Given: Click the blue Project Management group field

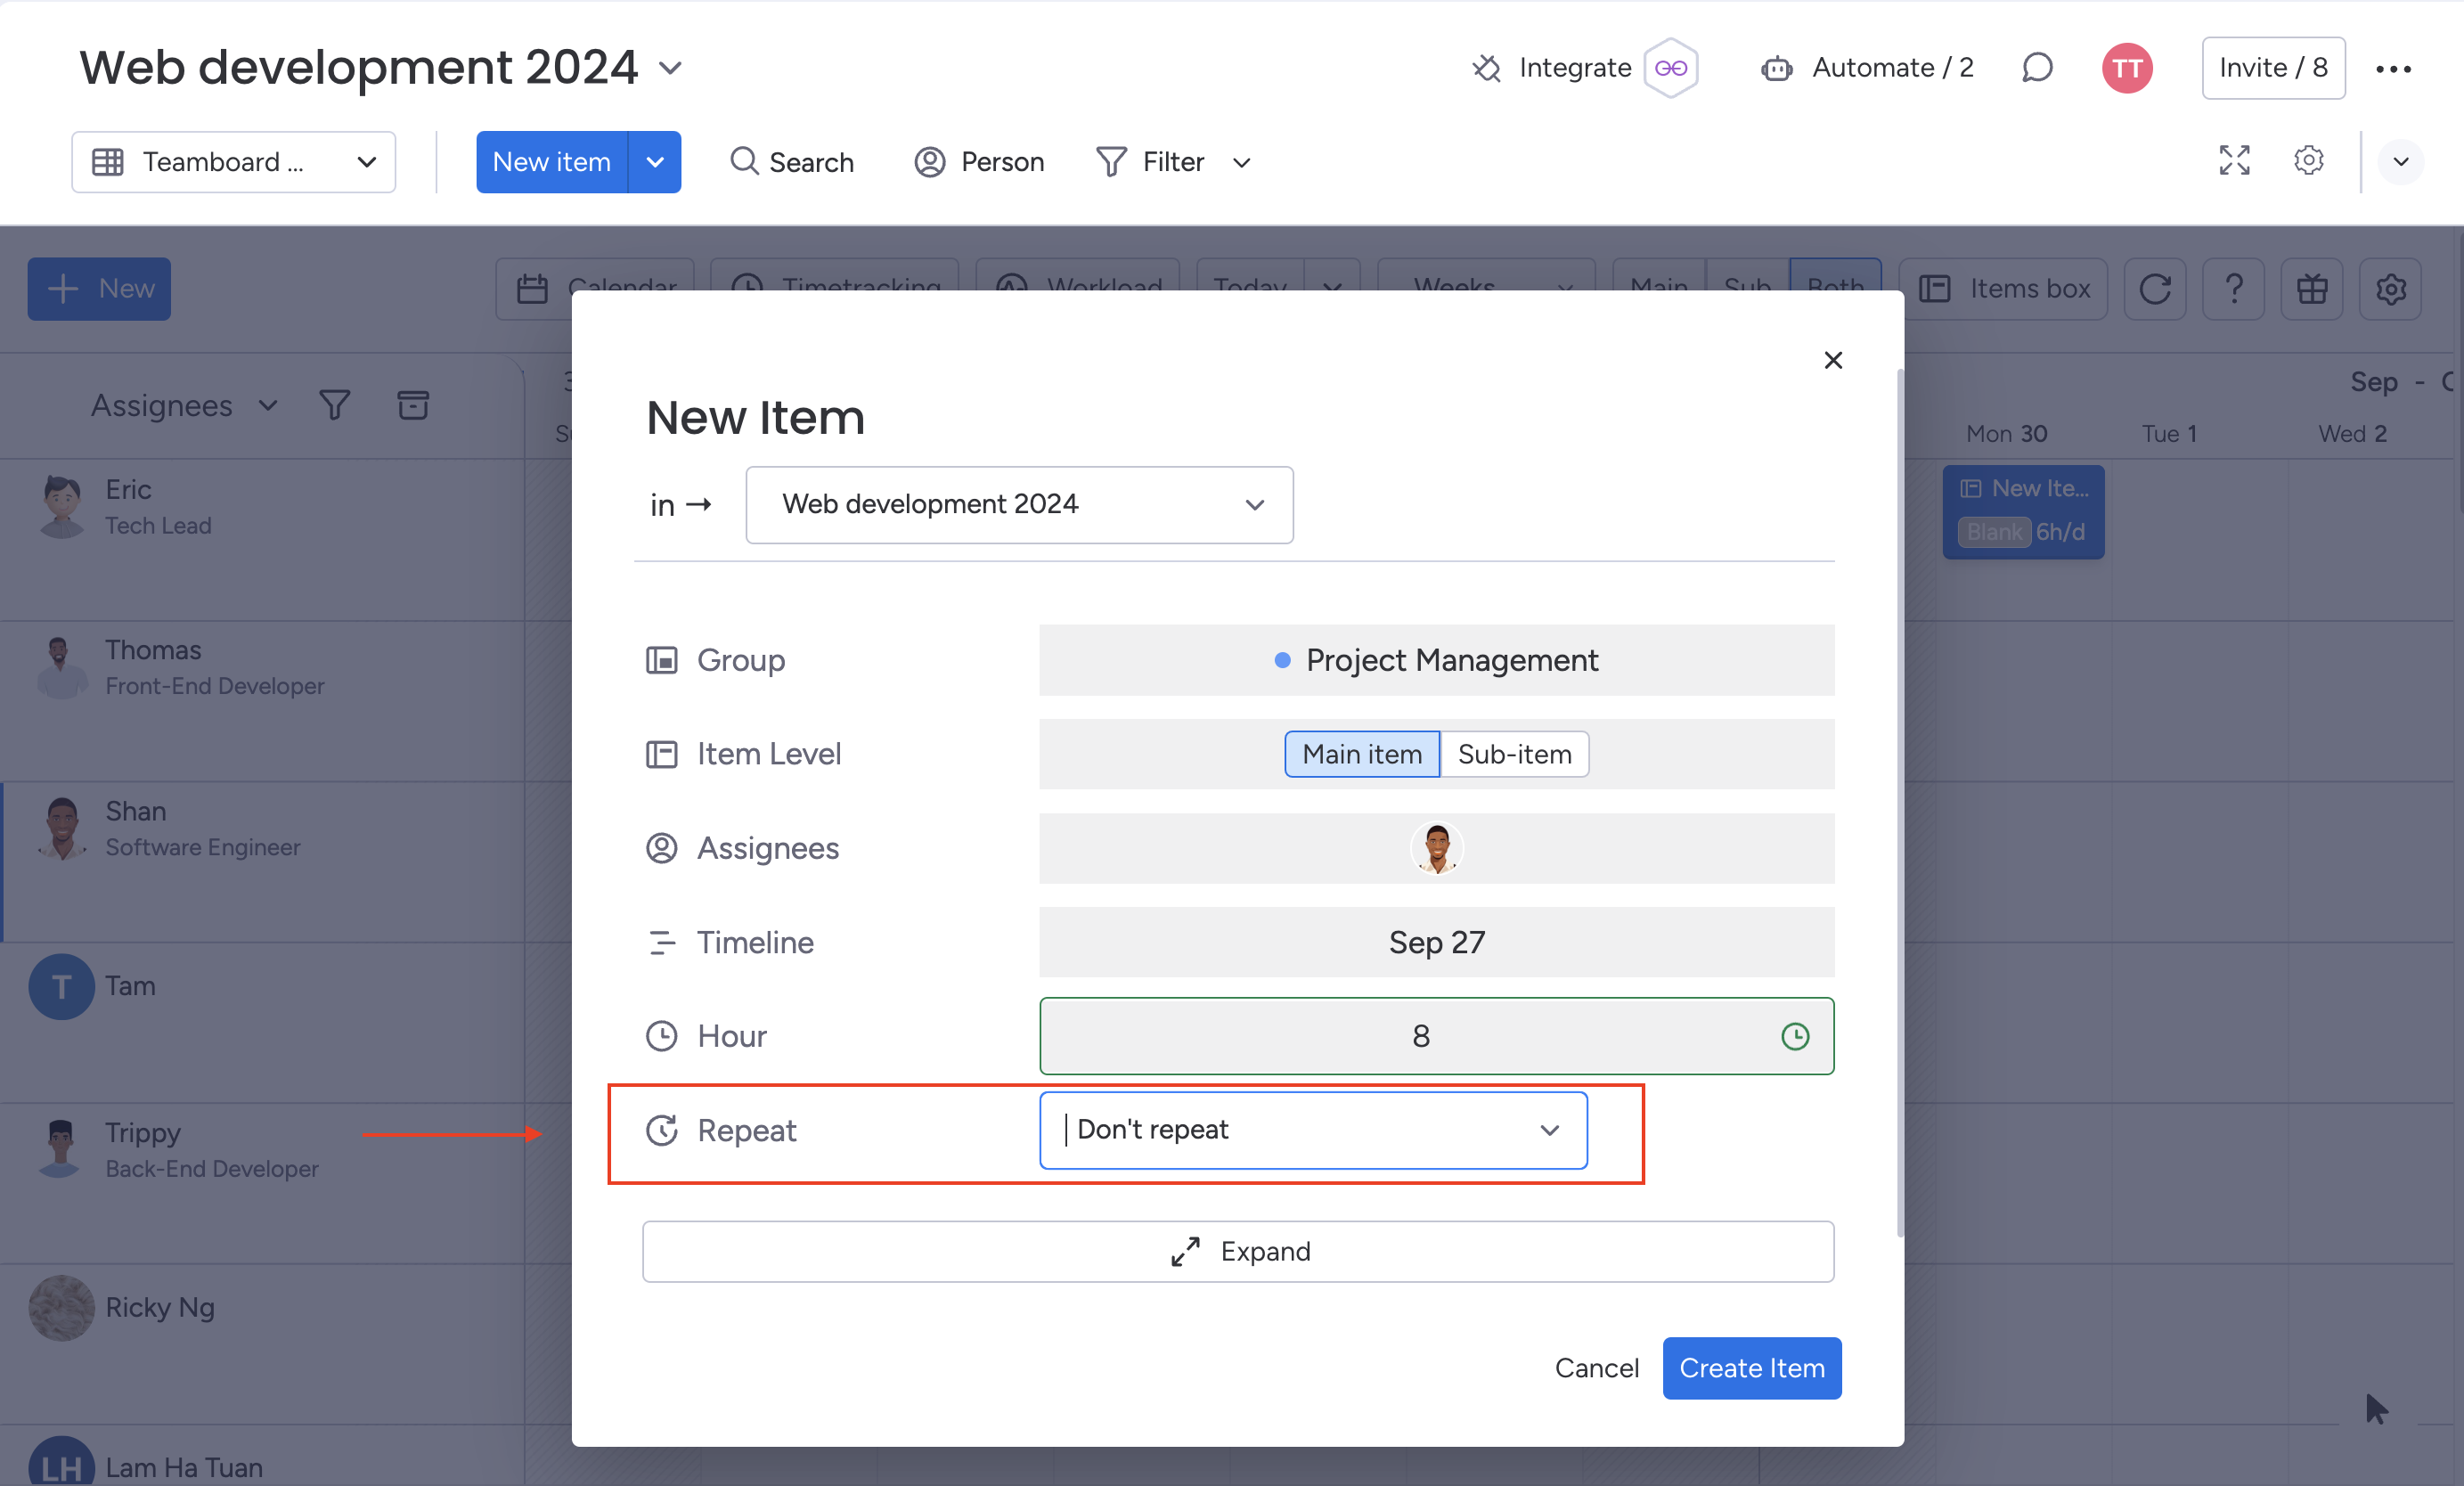Looking at the screenshot, I should click(x=1436, y=660).
